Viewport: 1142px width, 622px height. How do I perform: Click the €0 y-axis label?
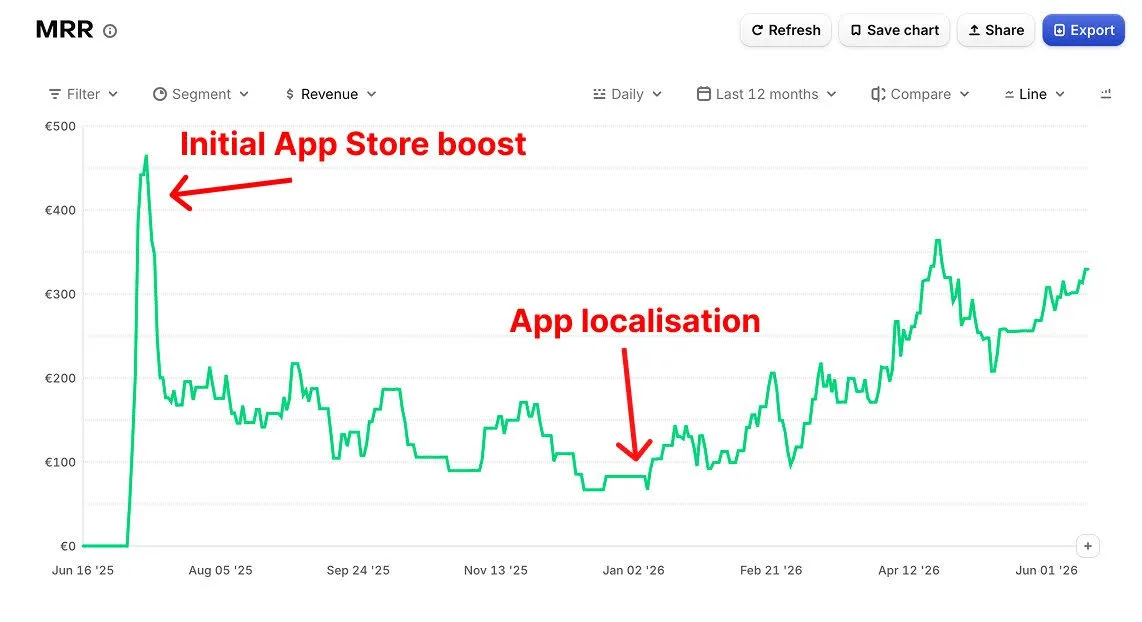[x=68, y=546]
